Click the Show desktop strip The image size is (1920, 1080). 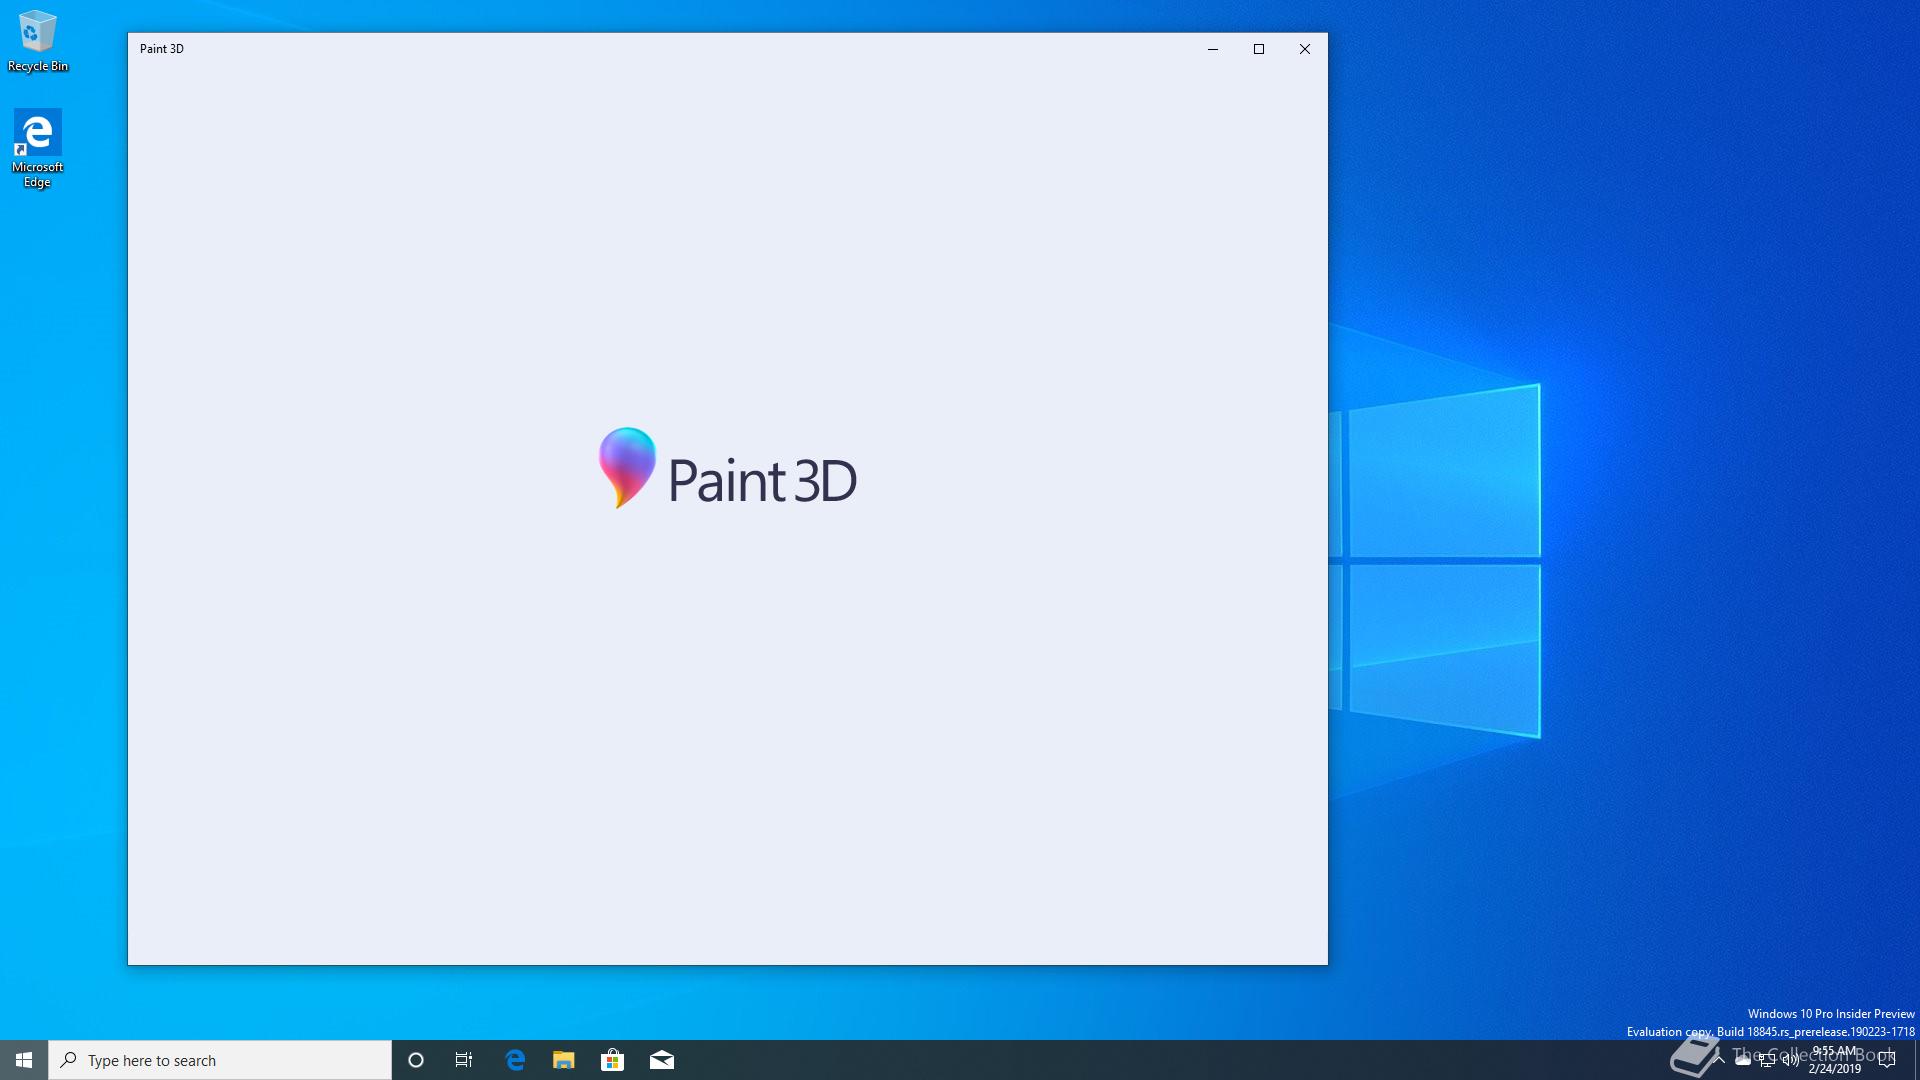pos(1916,1060)
